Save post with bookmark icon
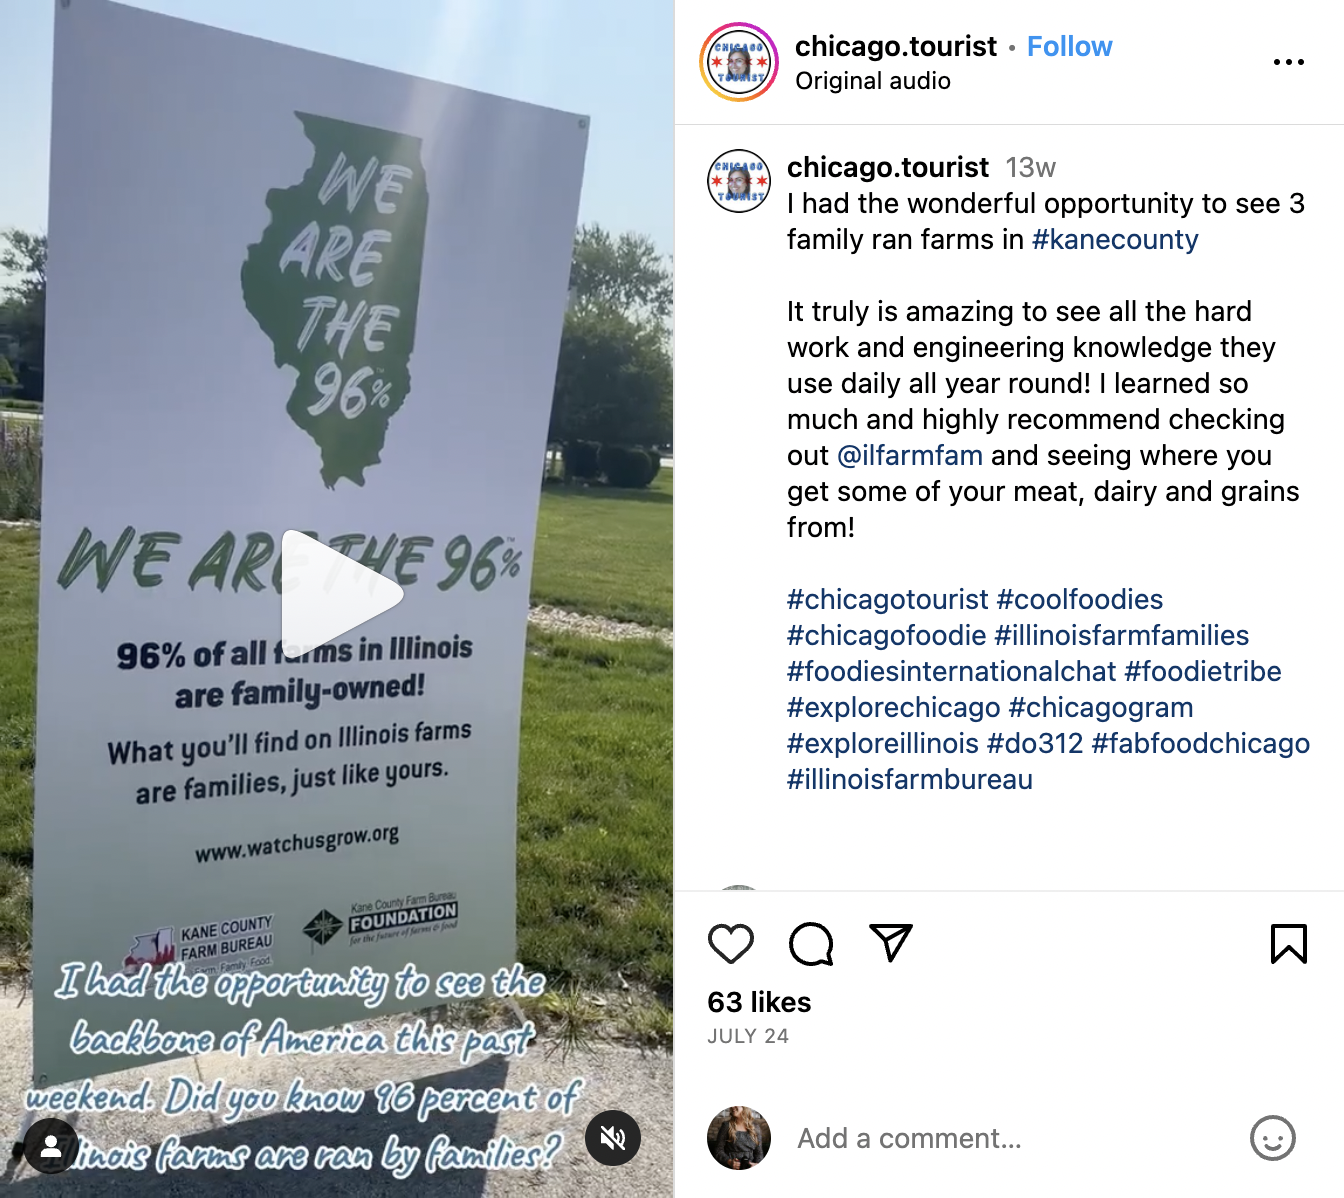Image resolution: width=1344 pixels, height=1198 pixels. [x=1289, y=944]
